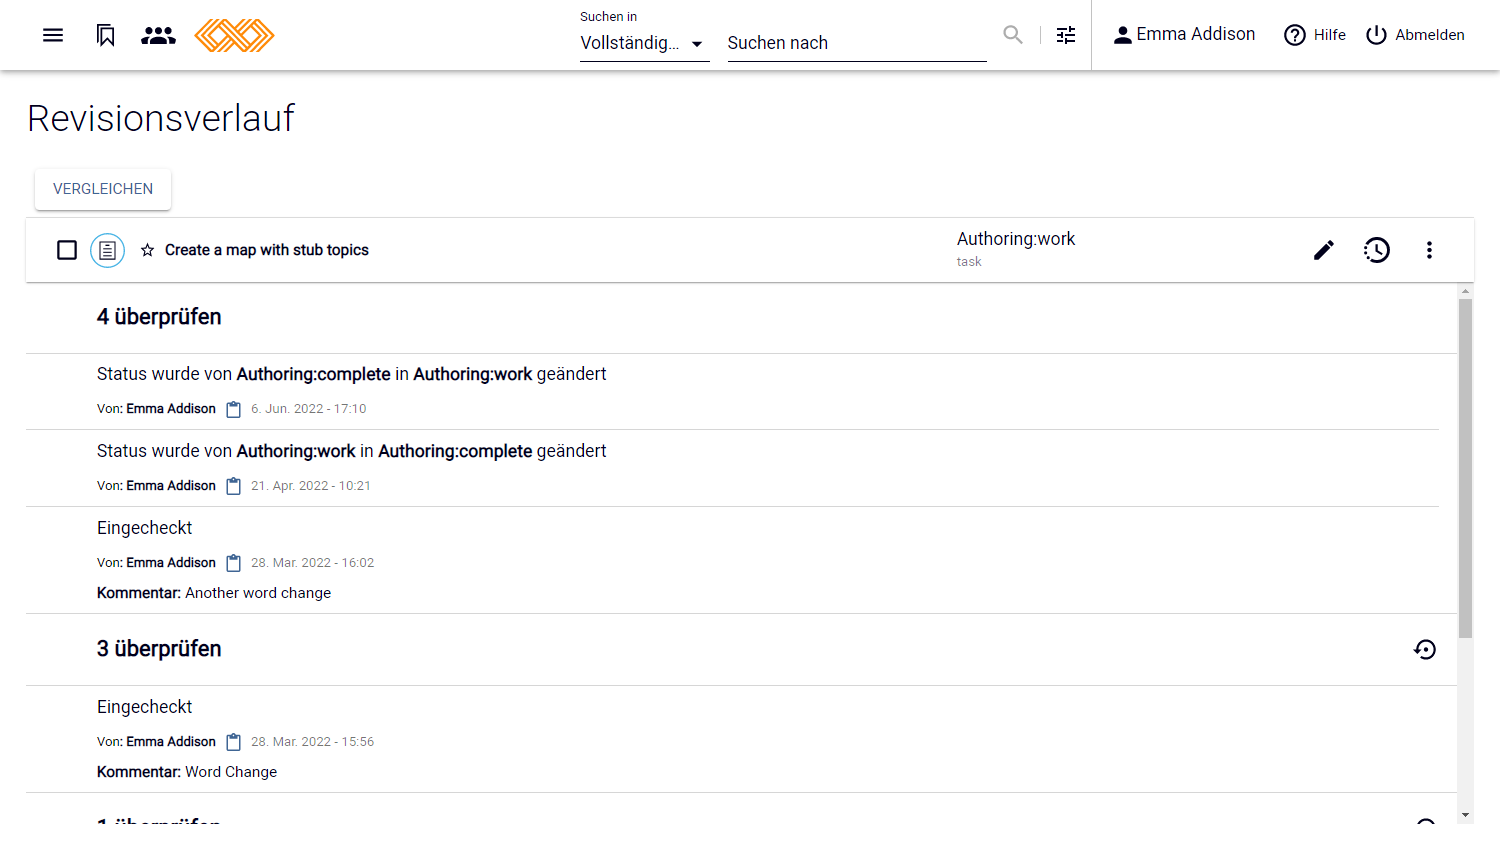Select the 4 überprüfen revision heading
1500x850 pixels.
click(x=159, y=317)
